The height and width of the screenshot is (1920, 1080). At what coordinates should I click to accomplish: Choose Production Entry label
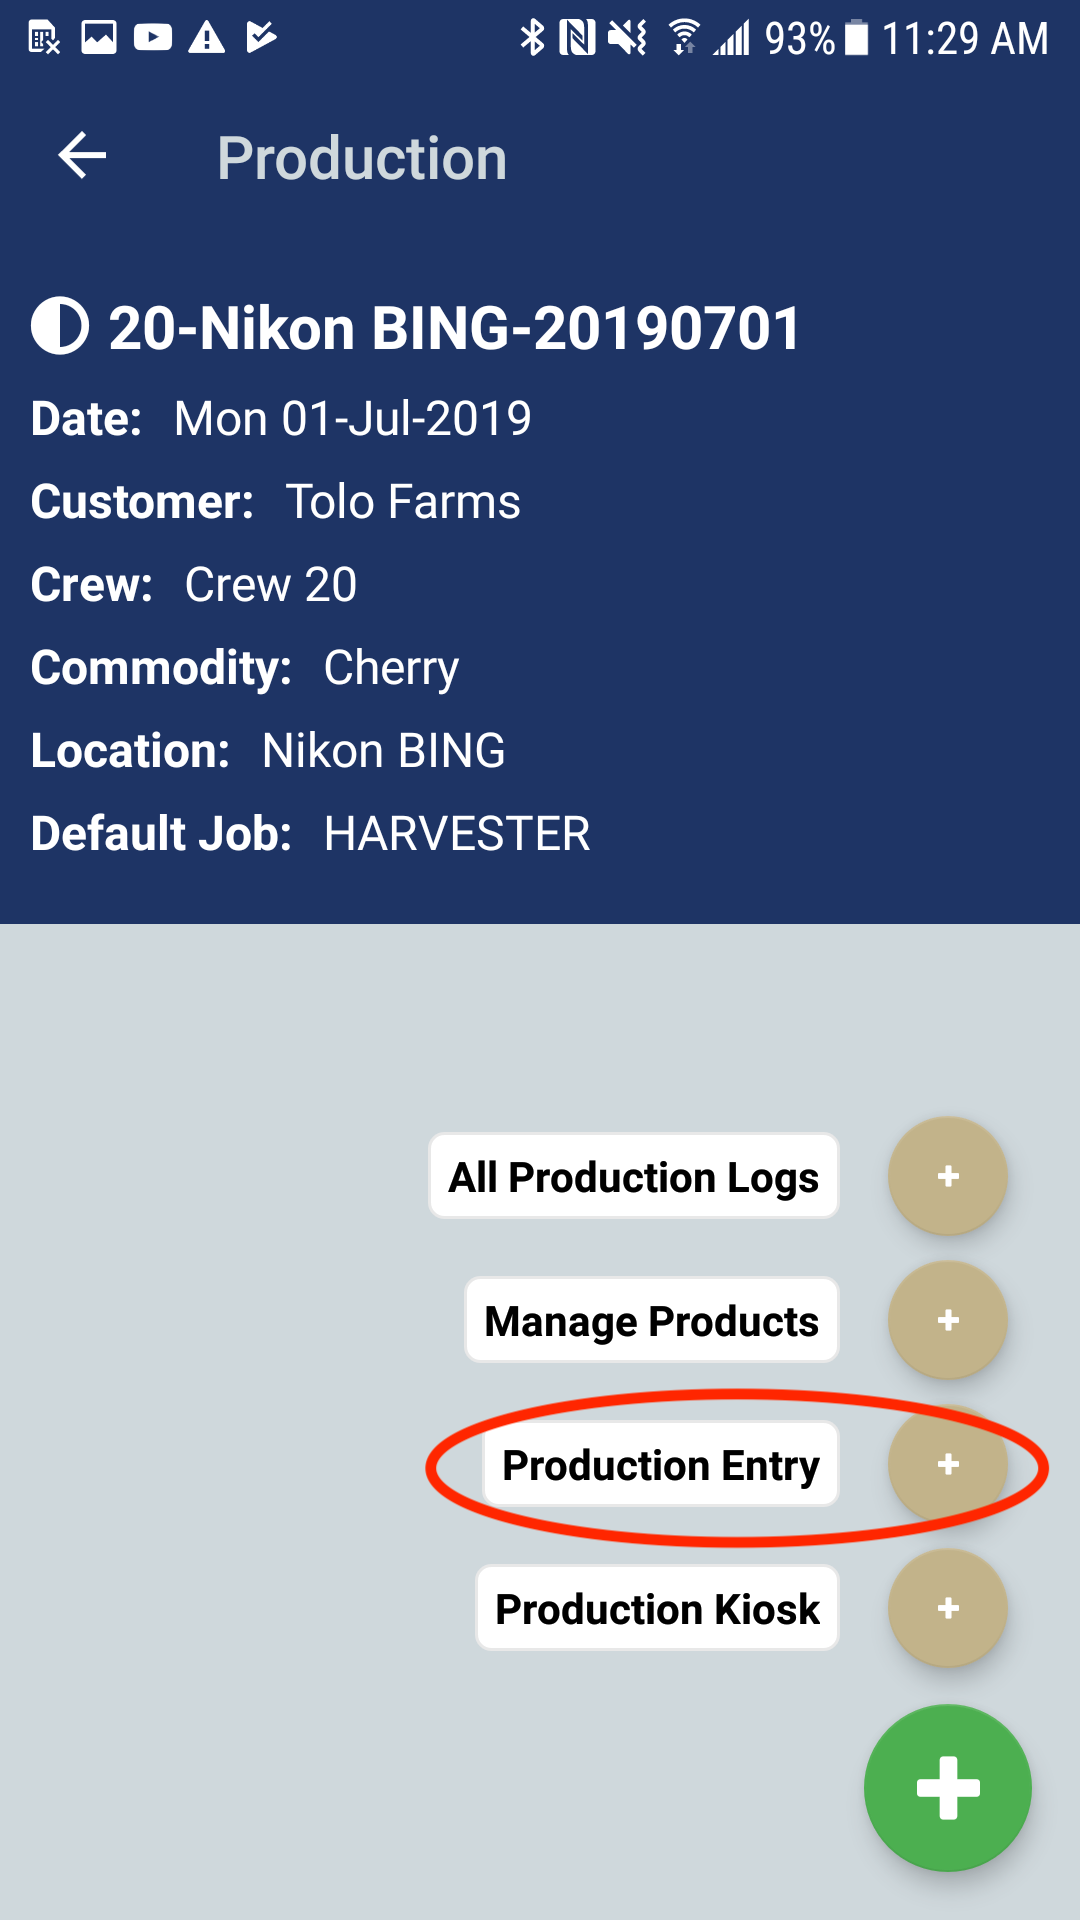click(660, 1465)
